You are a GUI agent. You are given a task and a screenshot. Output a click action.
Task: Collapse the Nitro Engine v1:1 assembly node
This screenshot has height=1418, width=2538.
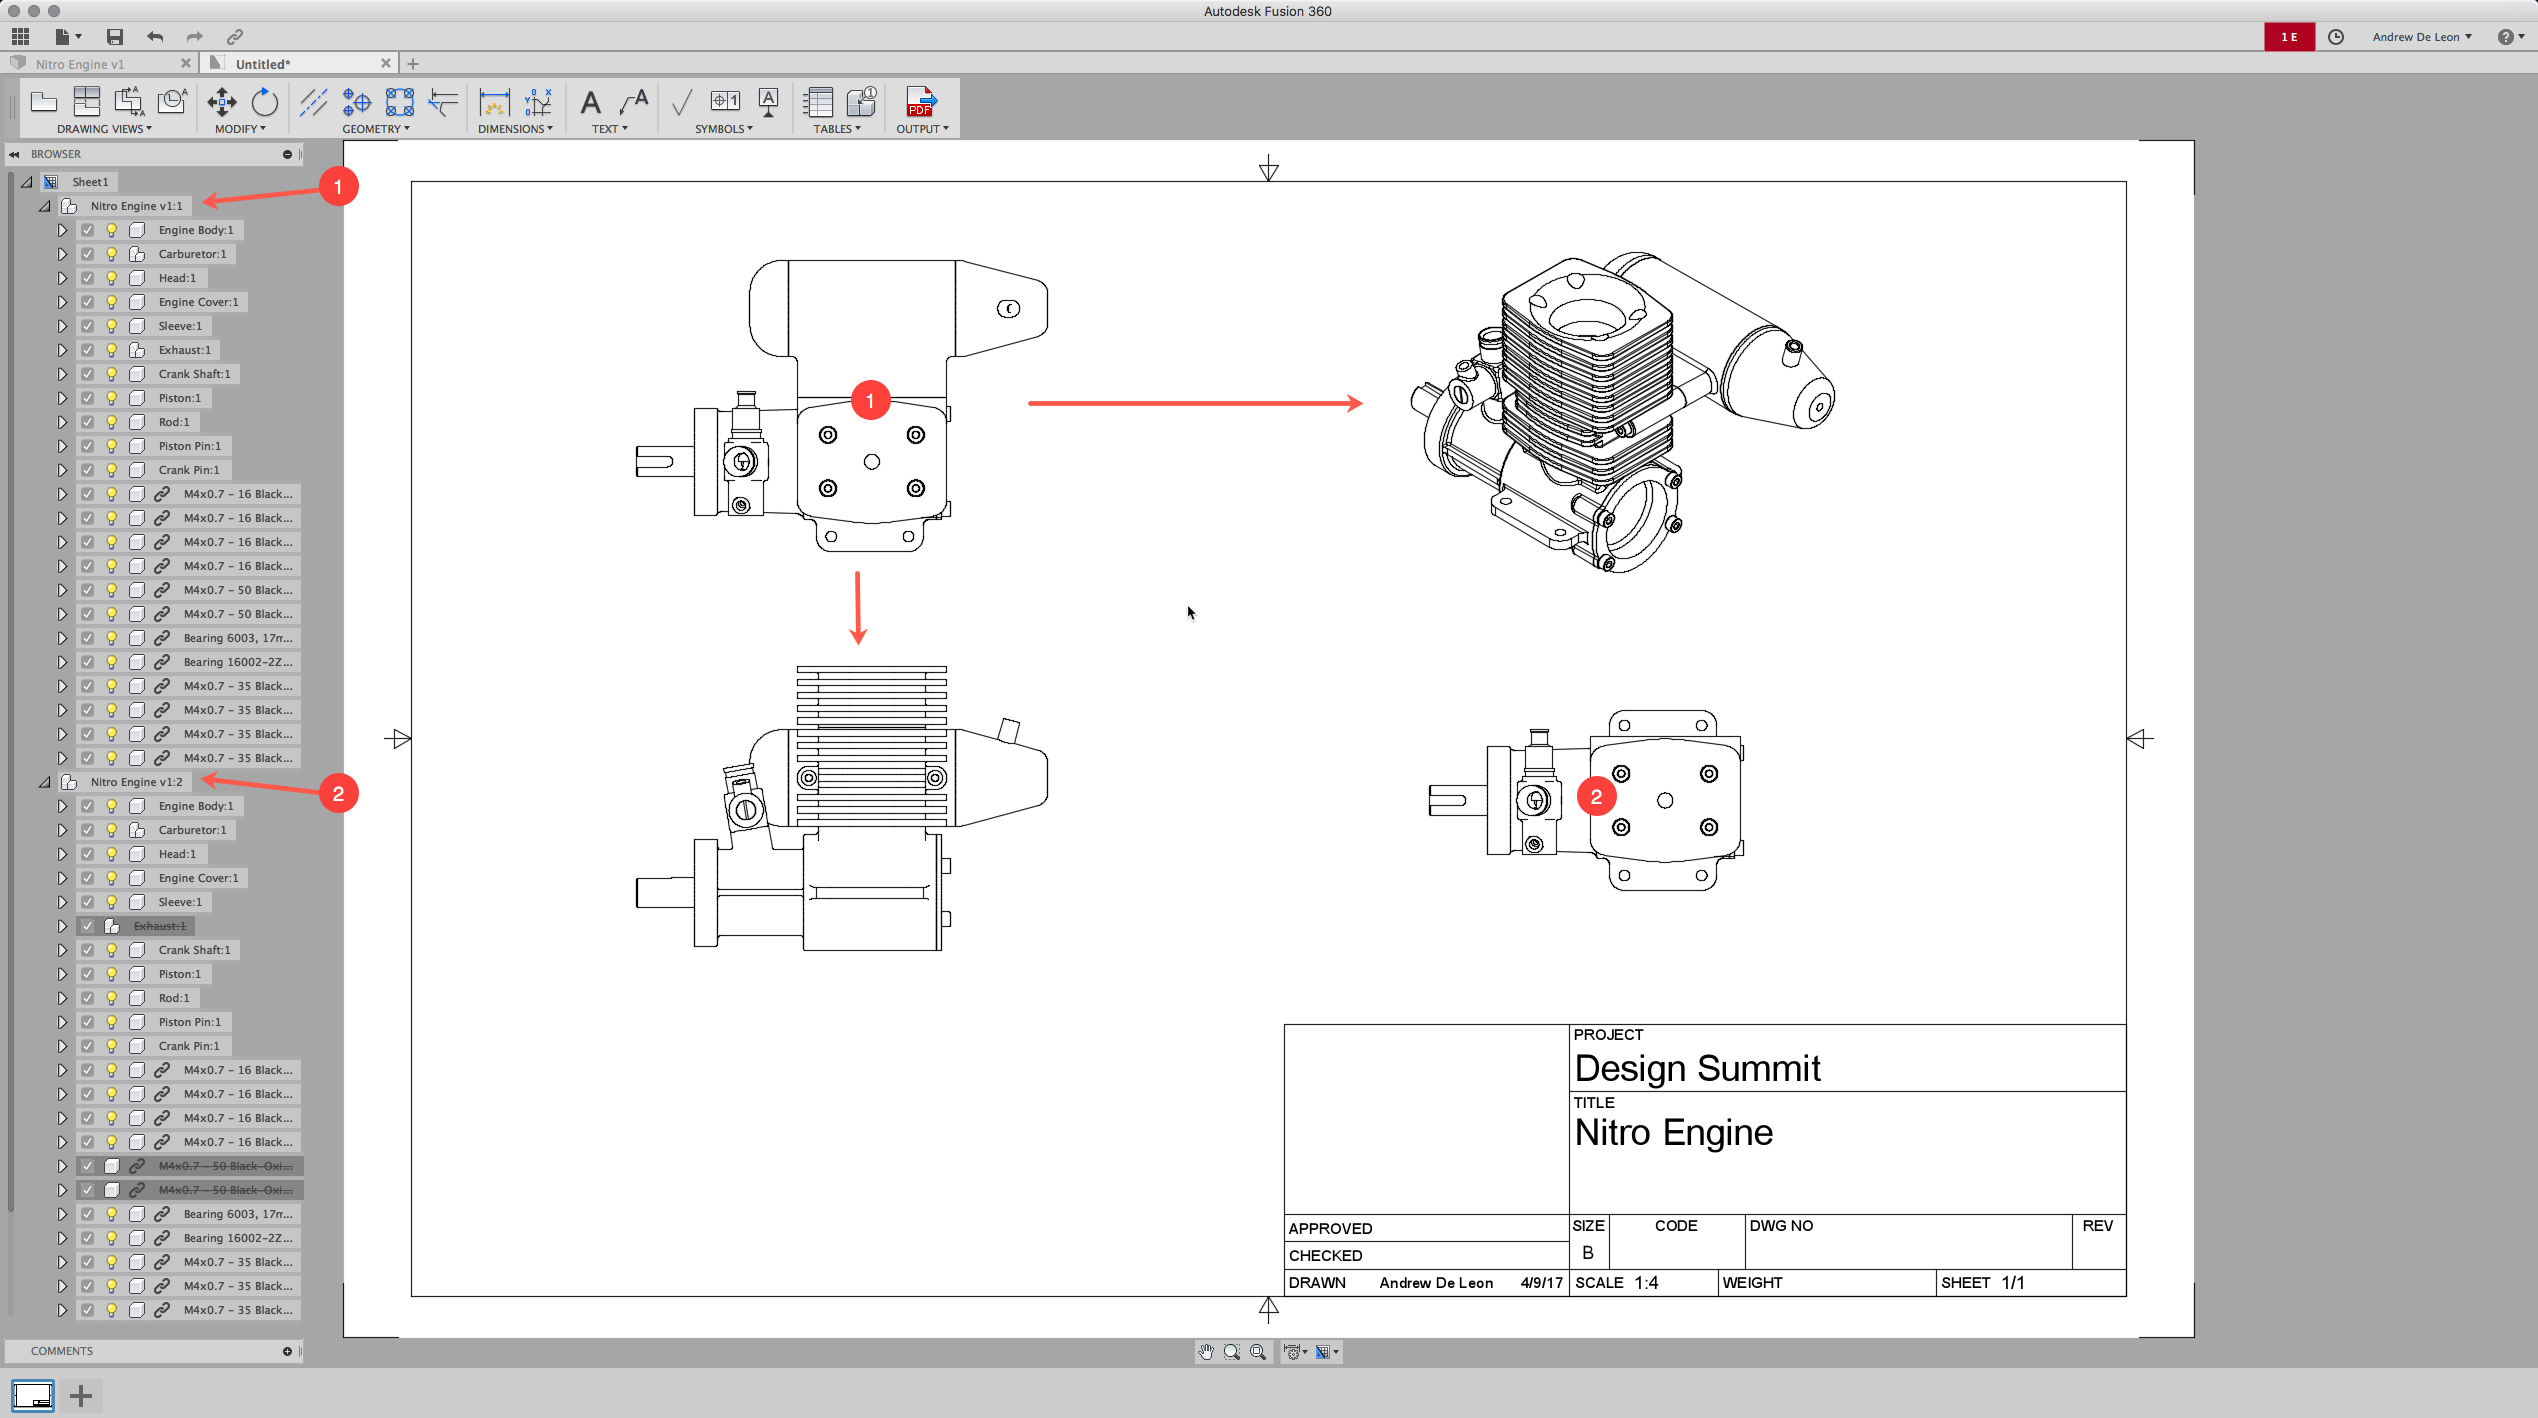click(44, 205)
